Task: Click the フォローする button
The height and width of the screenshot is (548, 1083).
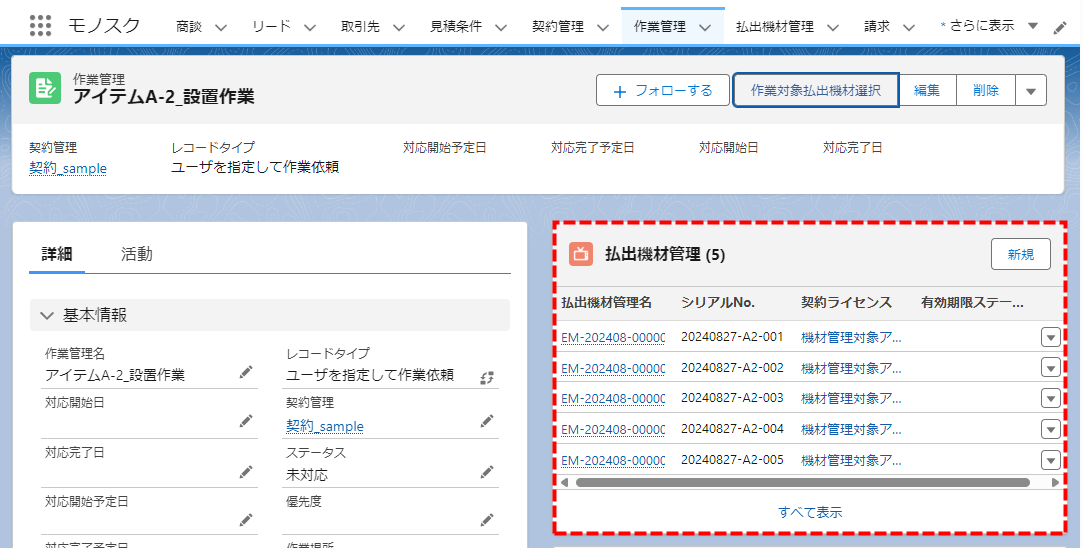Action: pyautogui.click(x=662, y=90)
